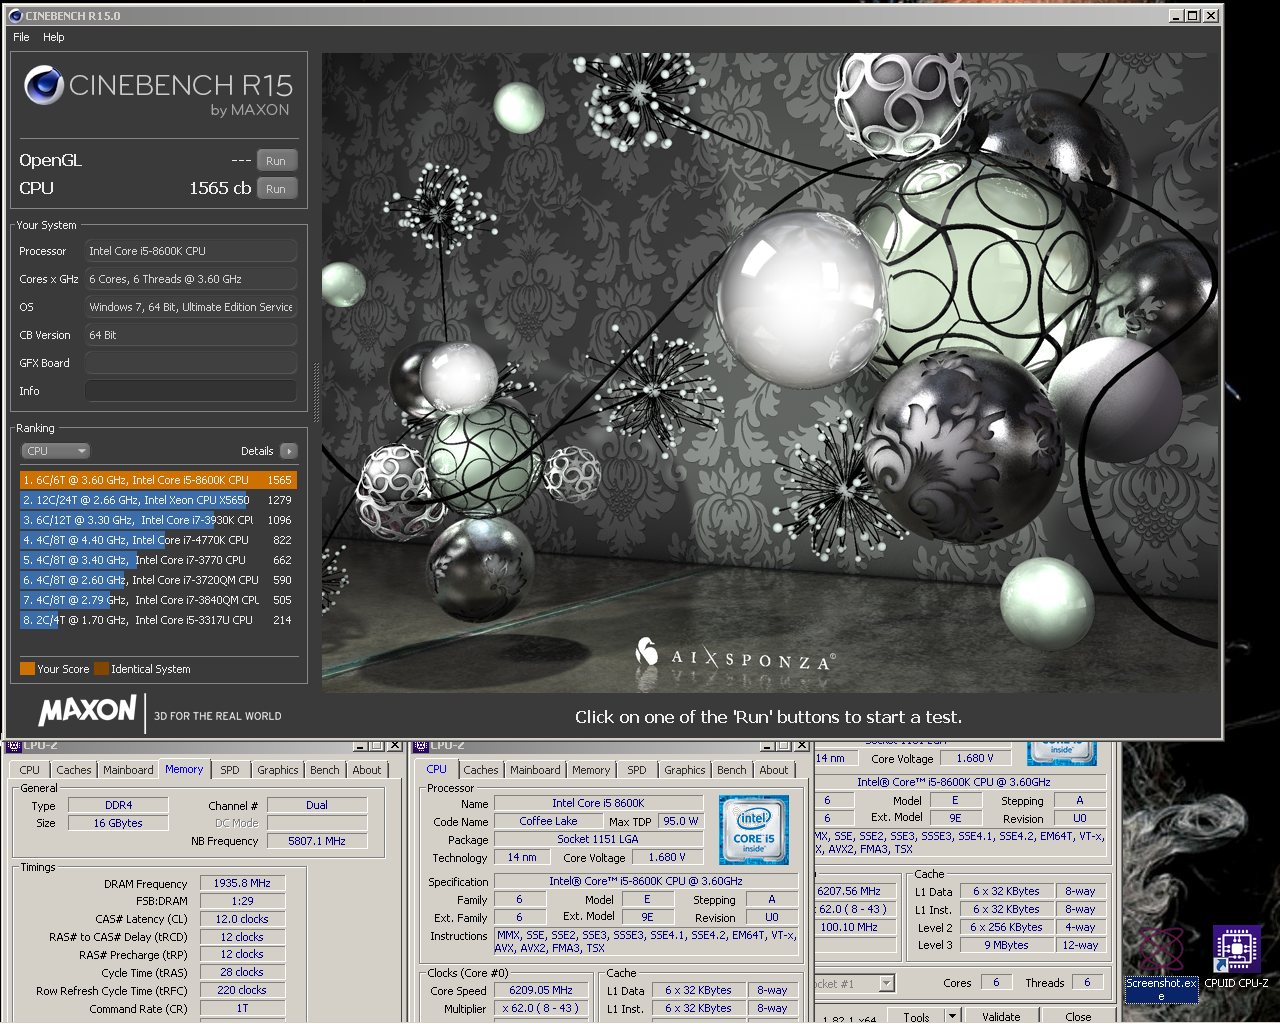This screenshot has width=1280, height=1024.
Task: Open the Help menu in Cinebench
Action: (54, 37)
